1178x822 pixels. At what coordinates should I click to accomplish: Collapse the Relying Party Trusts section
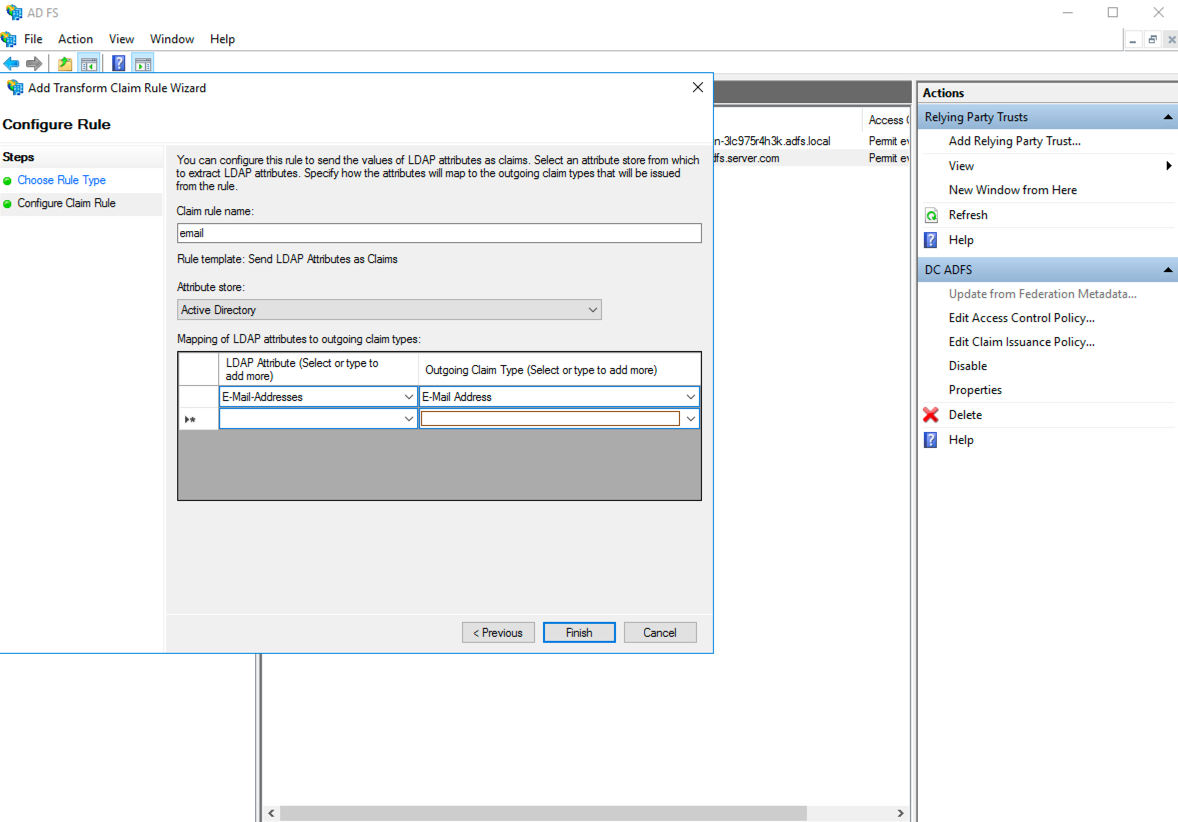pyautogui.click(x=1166, y=116)
